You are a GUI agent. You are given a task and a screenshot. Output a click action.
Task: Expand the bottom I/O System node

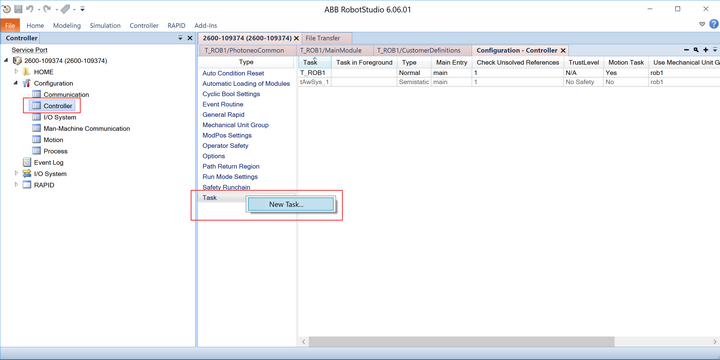pyautogui.click(x=17, y=174)
